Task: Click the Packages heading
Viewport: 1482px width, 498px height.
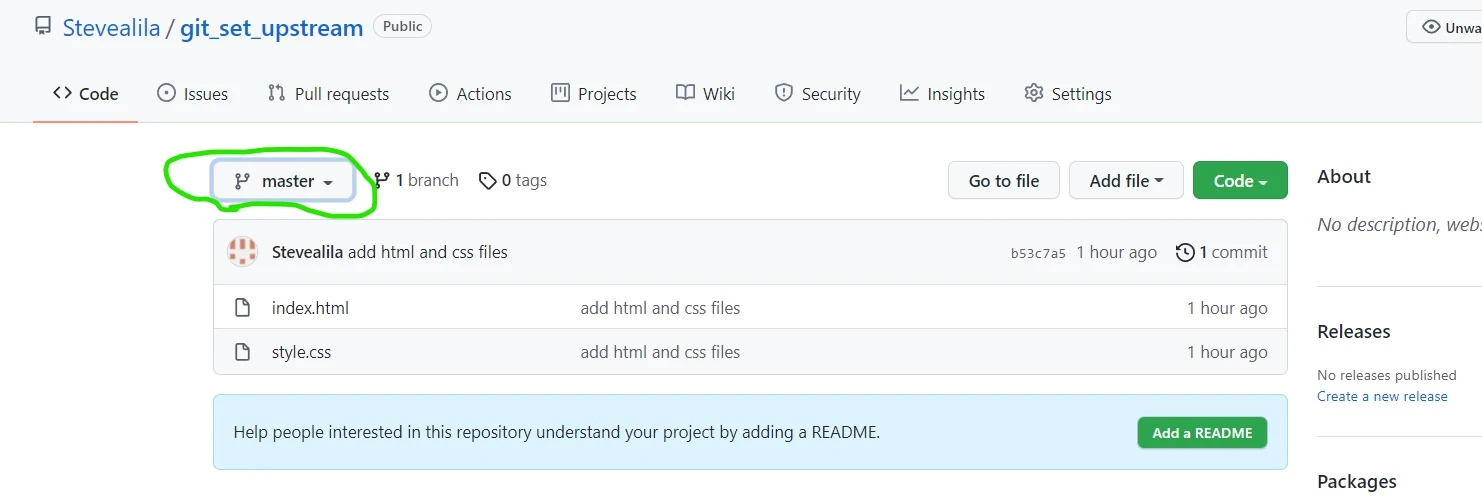Action: click(1357, 481)
